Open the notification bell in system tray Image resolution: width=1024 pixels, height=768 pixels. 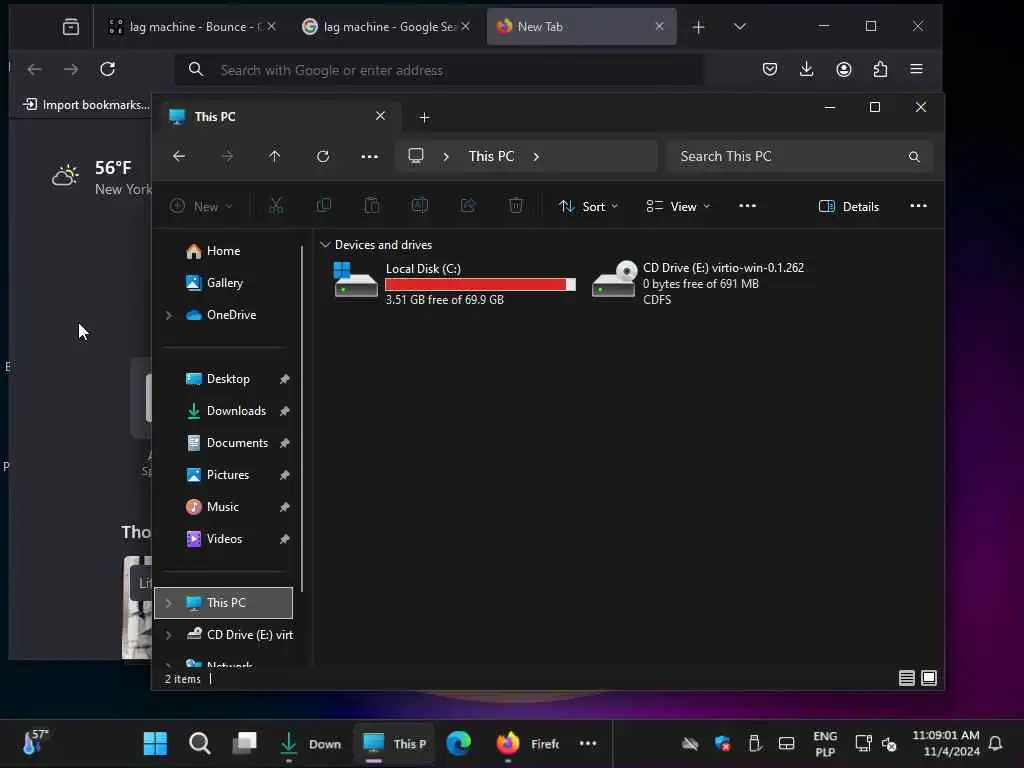click(x=995, y=743)
